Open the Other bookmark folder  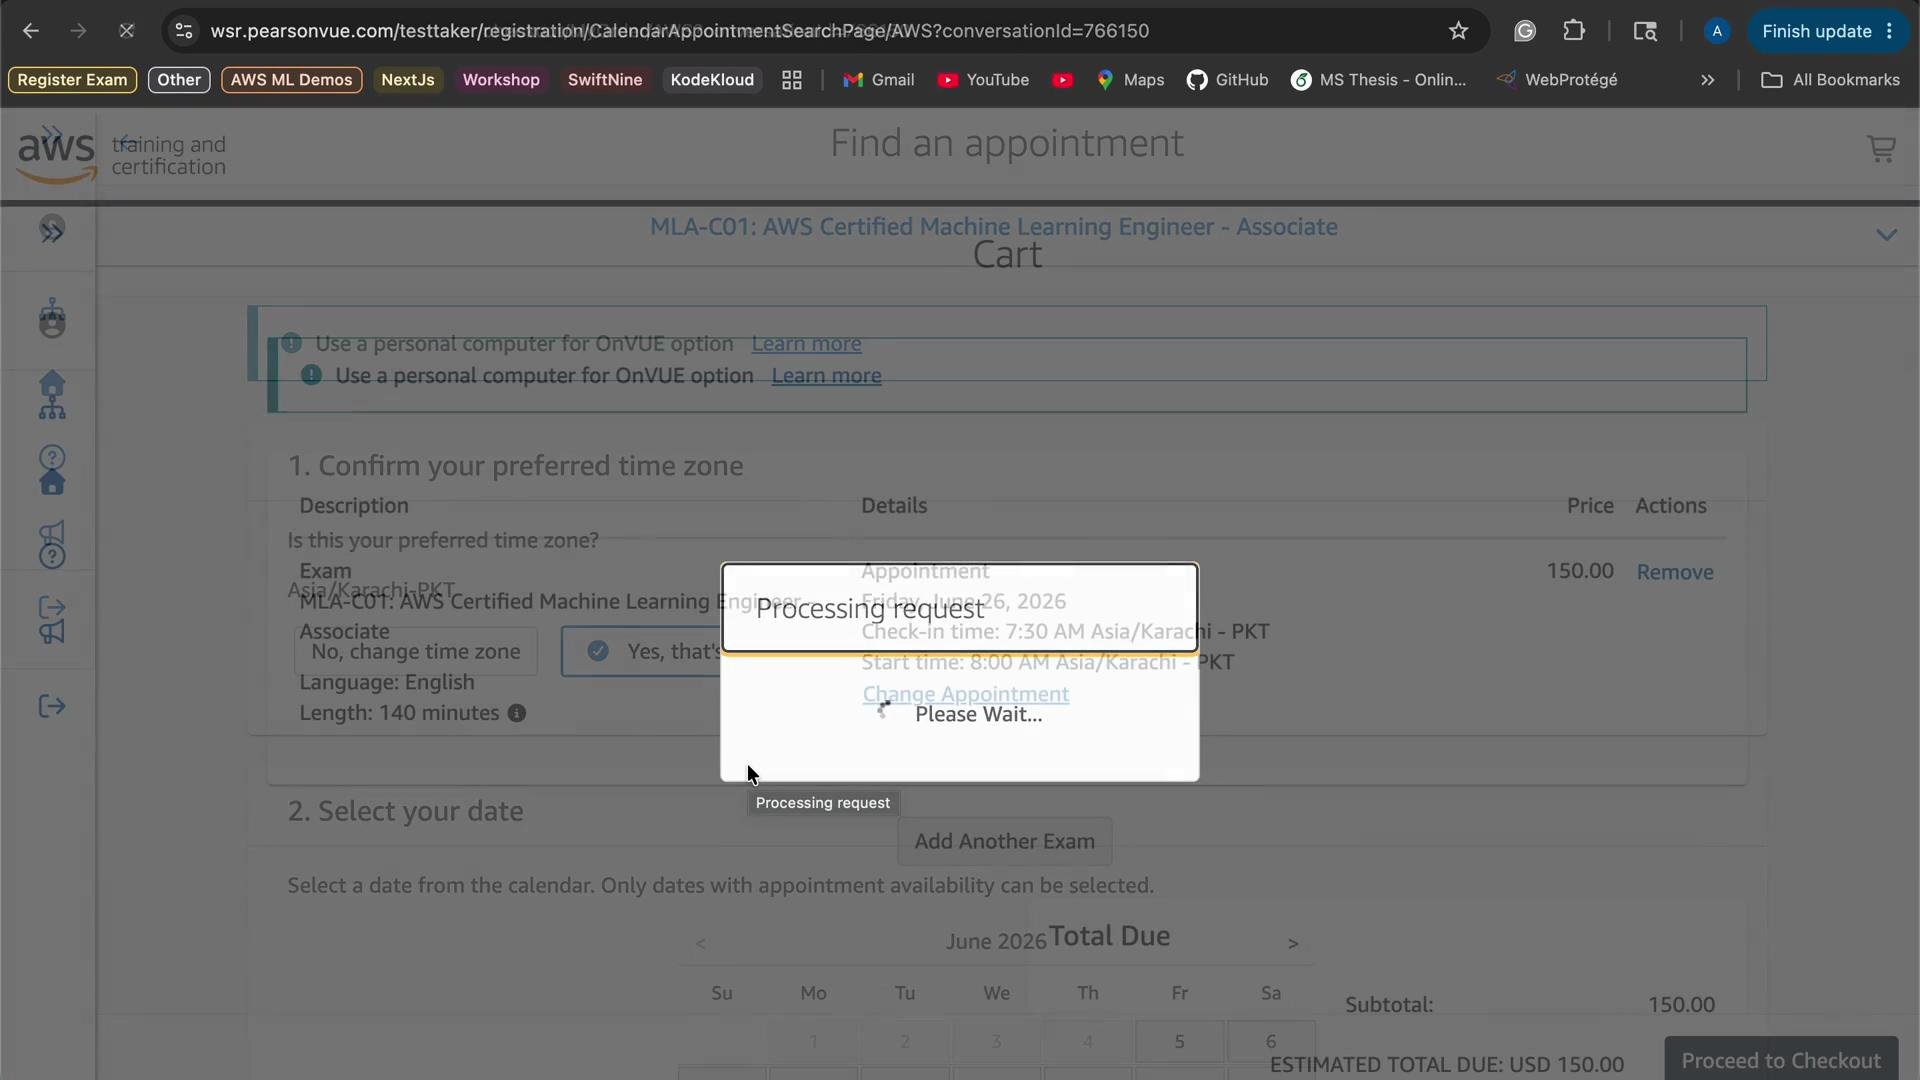point(179,80)
